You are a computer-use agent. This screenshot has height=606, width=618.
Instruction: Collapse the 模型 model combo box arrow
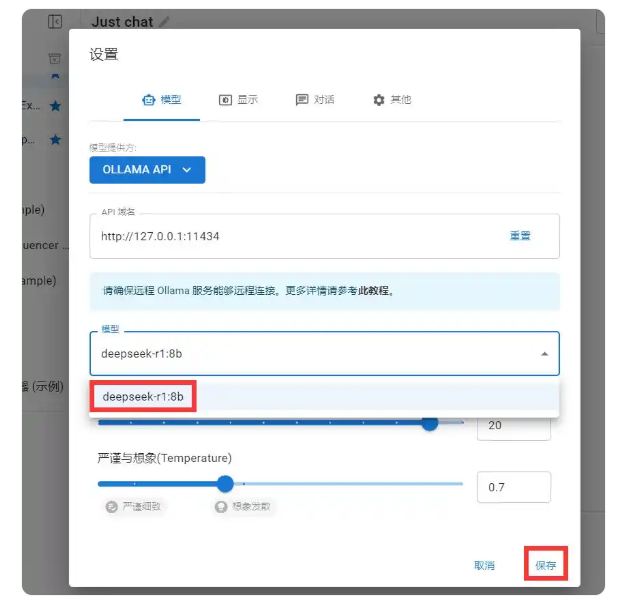coord(544,354)
